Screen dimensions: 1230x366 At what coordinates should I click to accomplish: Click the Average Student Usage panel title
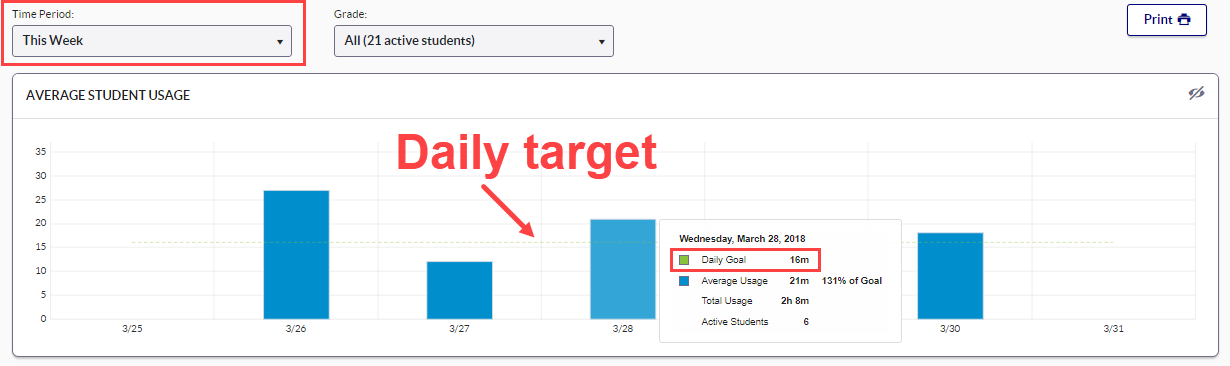[x=108, y=96]
